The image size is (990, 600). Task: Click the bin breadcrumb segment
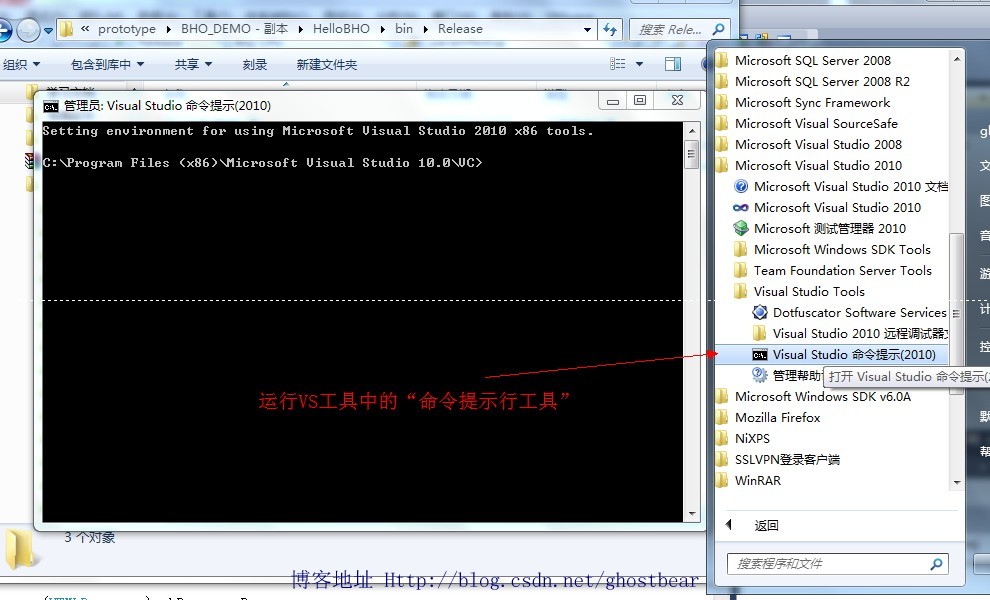[403, 29]
